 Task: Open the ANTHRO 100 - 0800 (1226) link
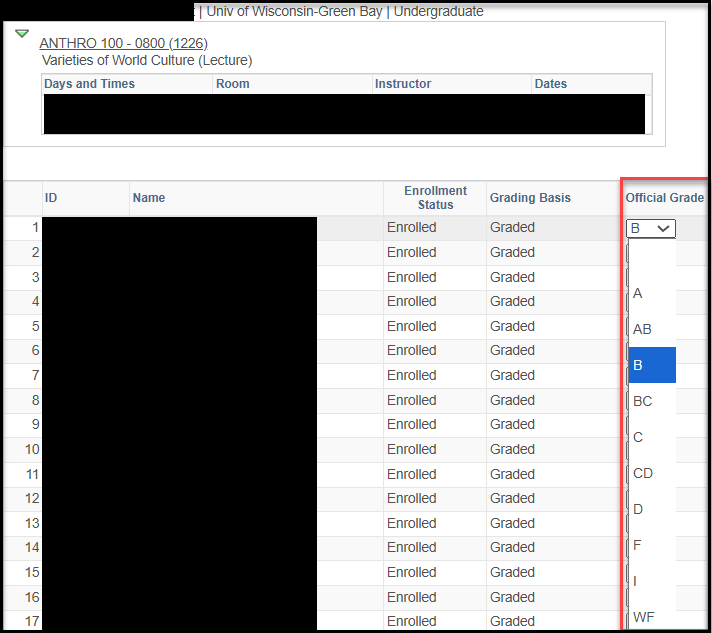pos(123,43)
